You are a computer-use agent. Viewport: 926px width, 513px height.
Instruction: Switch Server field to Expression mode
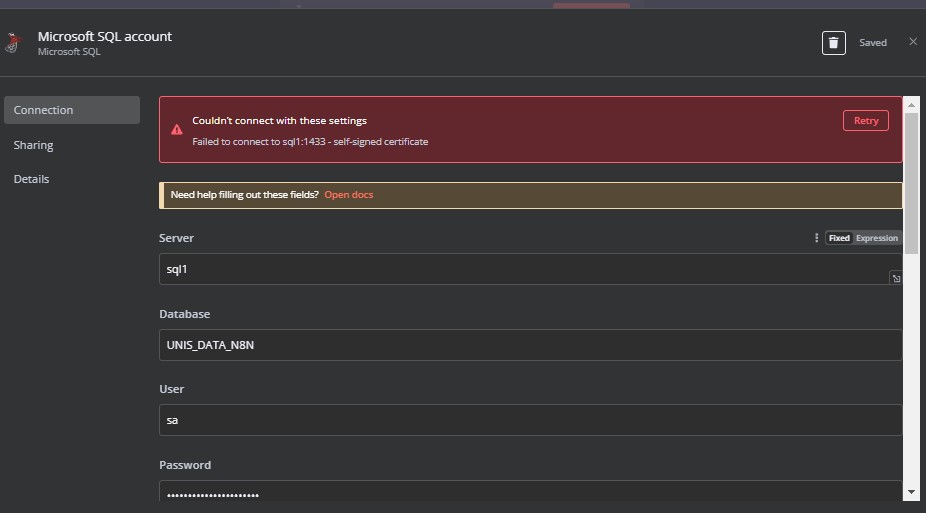pos(876,238)
